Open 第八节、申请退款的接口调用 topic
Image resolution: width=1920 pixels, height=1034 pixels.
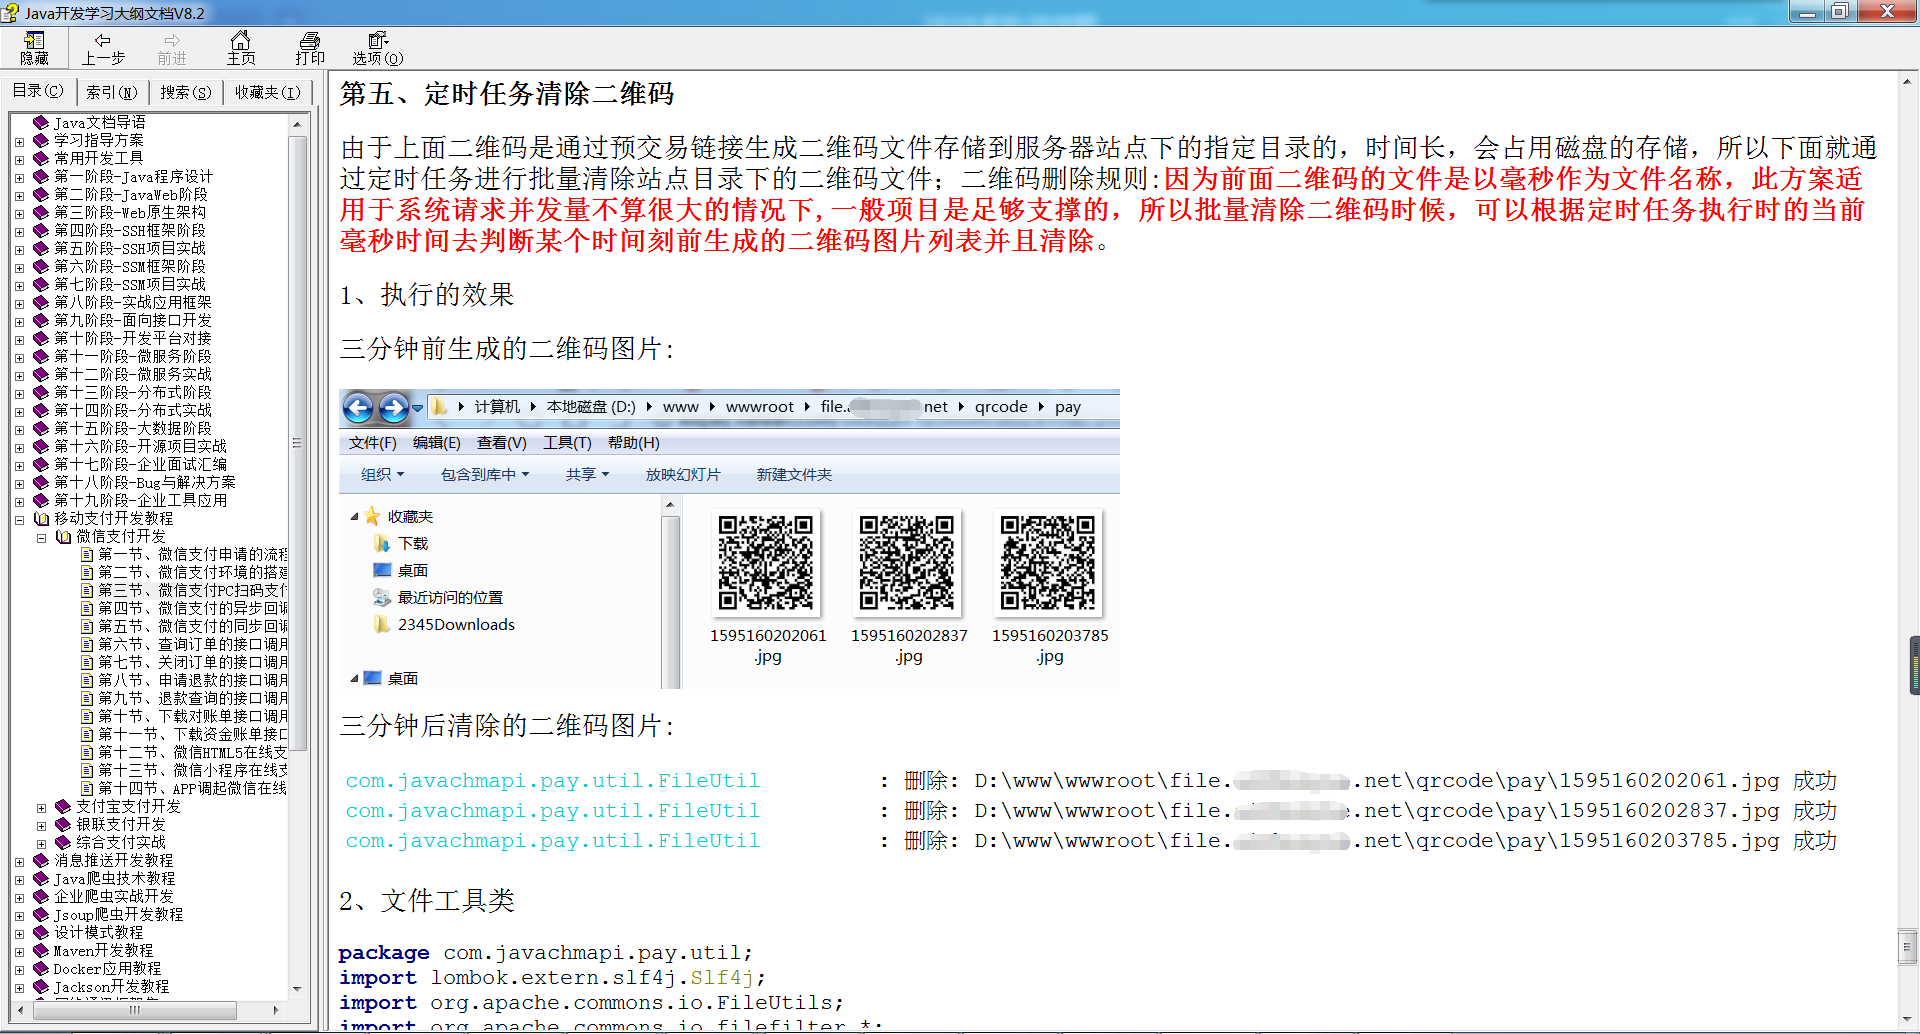click(x=193, y=681)
